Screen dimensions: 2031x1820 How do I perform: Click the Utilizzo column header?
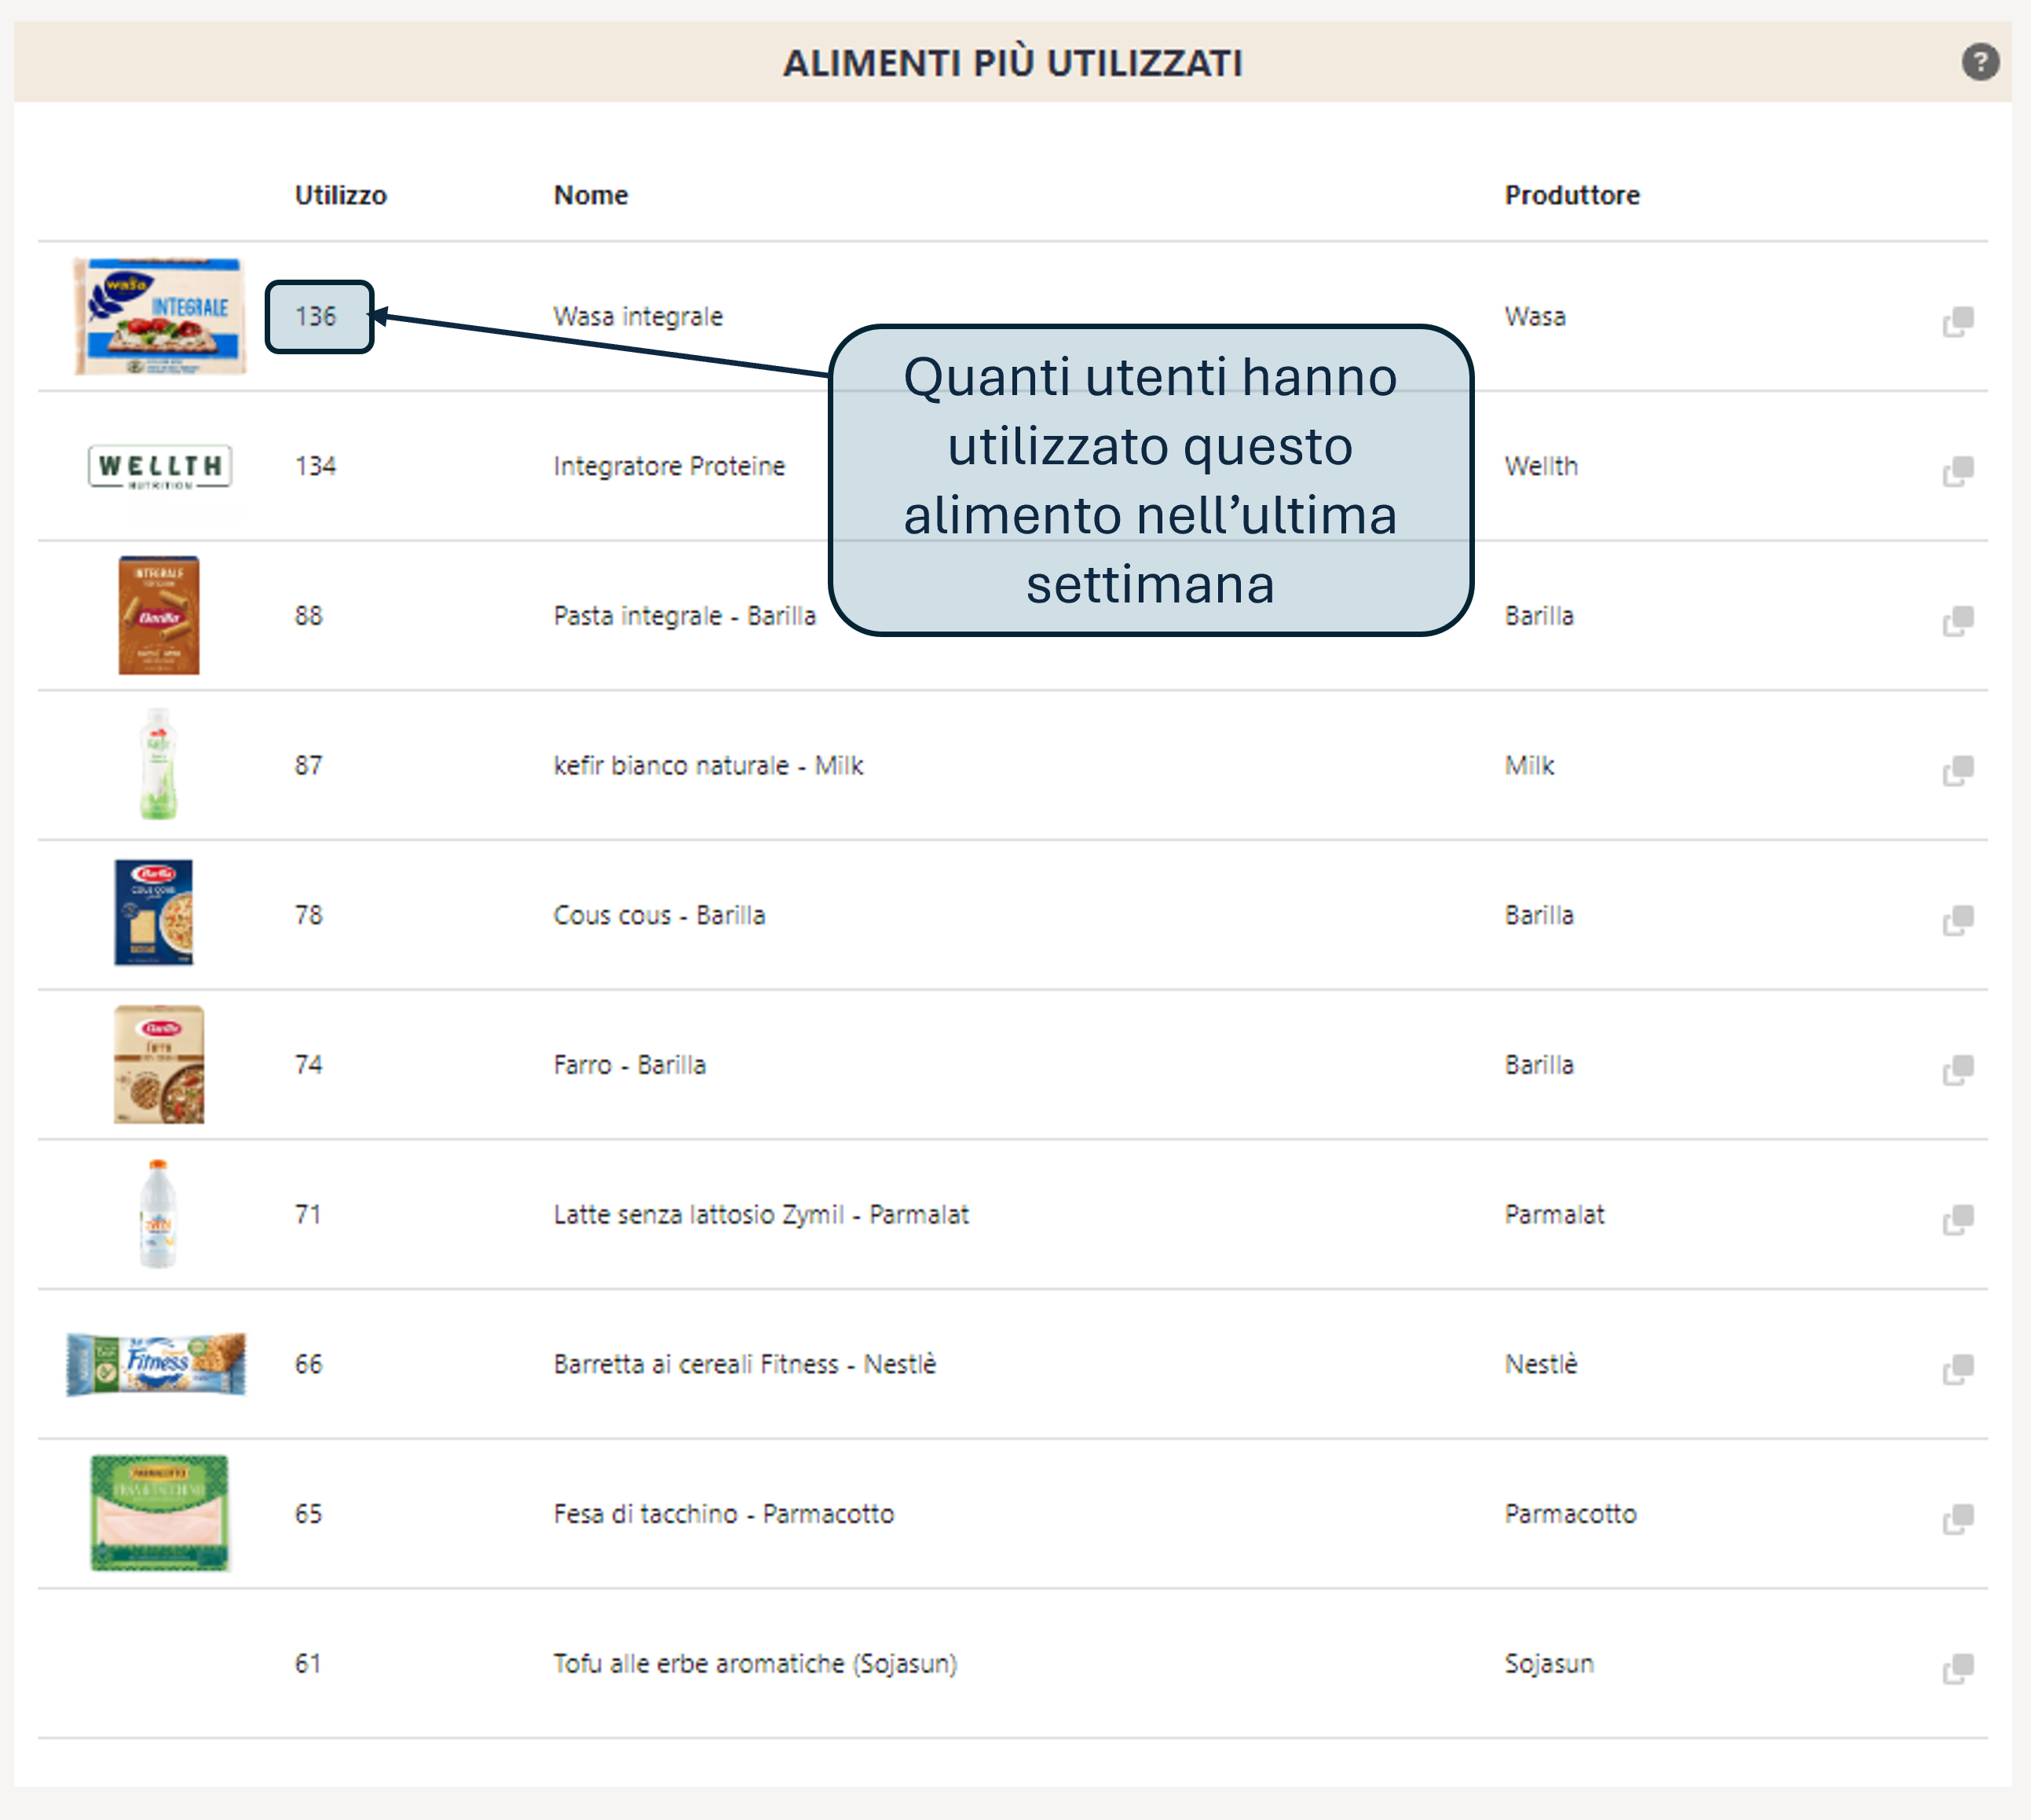[340, 195]
